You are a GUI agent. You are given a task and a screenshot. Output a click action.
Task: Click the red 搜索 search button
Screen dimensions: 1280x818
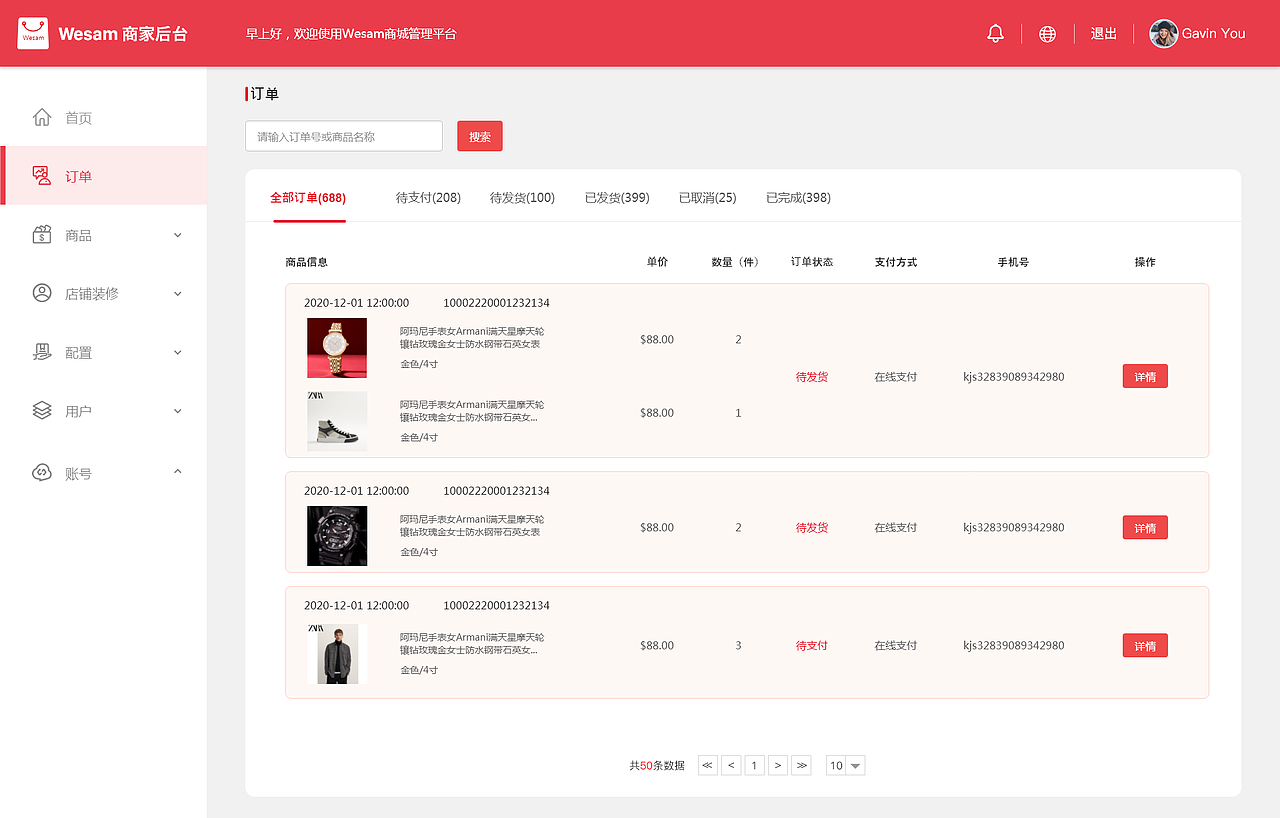click(479, 136)
